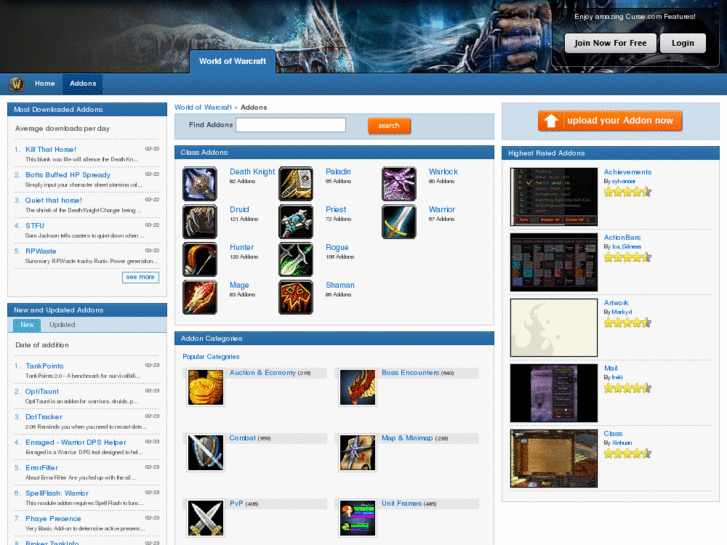Open the Warrior sword icon
The height and width of the screenshot is (545, 727).
[x=399, y=222]
